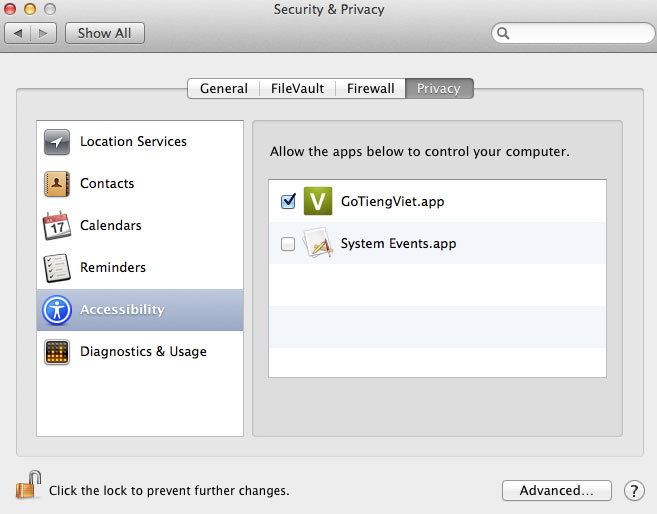657x514 pixels.
Task: Click the Calendars icon in sidebar
Action: [57, 226]
